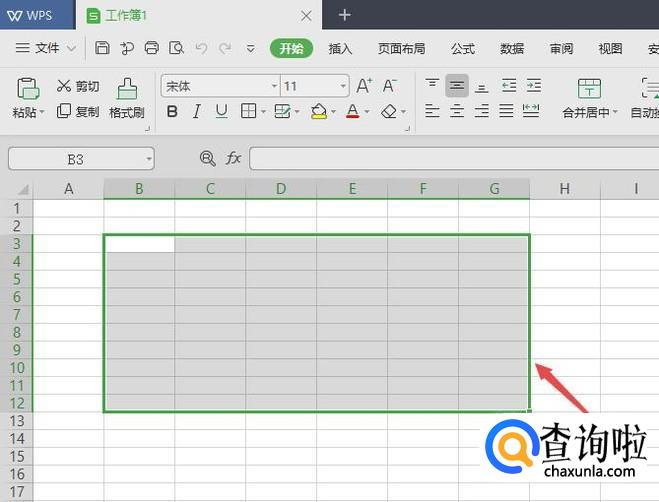659x502 pixels.
Task: Switch to the 数据 Data tab
Action: tap(512, 49)
